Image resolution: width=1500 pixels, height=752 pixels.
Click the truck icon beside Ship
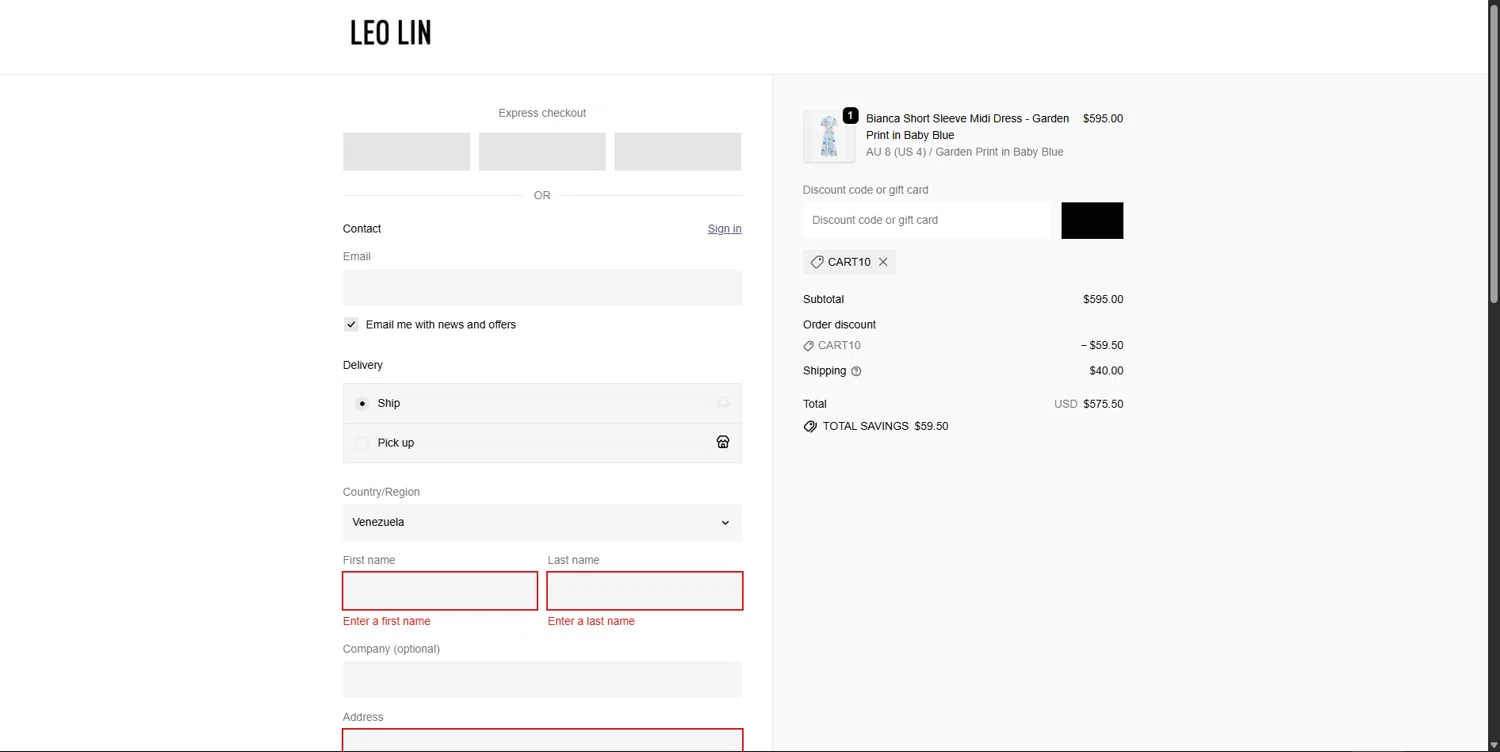tap(723, 403)
